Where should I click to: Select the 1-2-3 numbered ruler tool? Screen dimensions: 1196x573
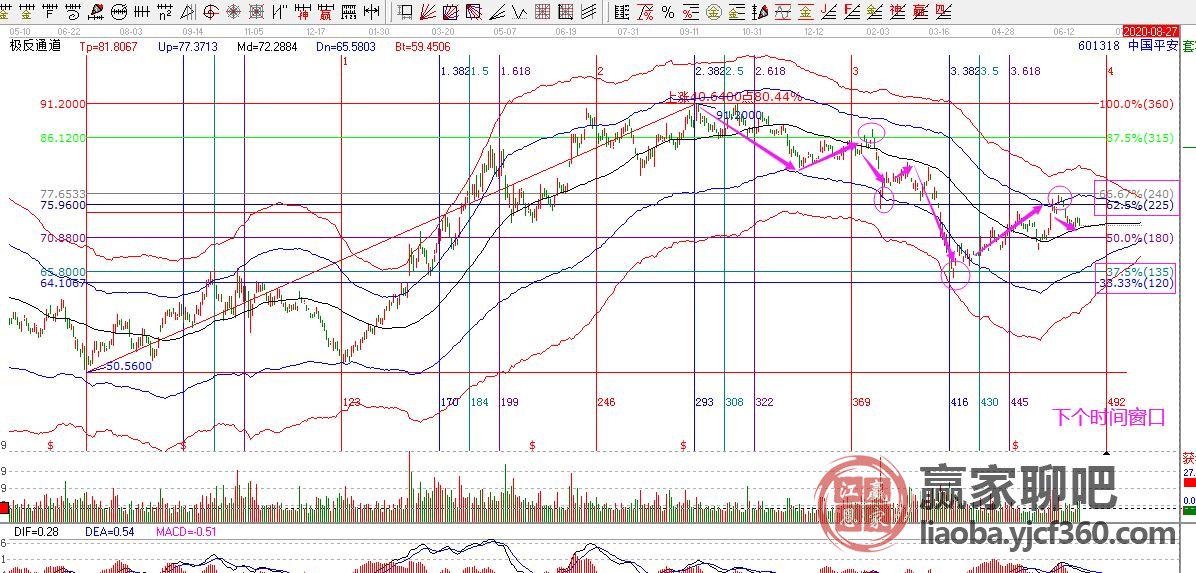[x=349, y=11]
